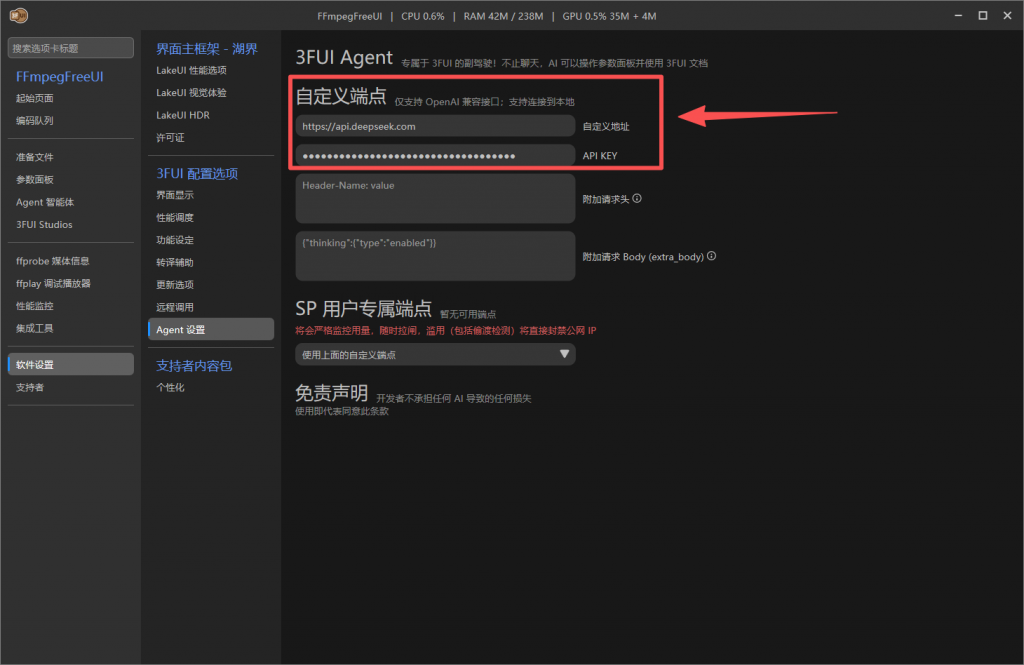Select the Agent 设置 entry
1024x665 pixels.
click(x=211, y=329)
